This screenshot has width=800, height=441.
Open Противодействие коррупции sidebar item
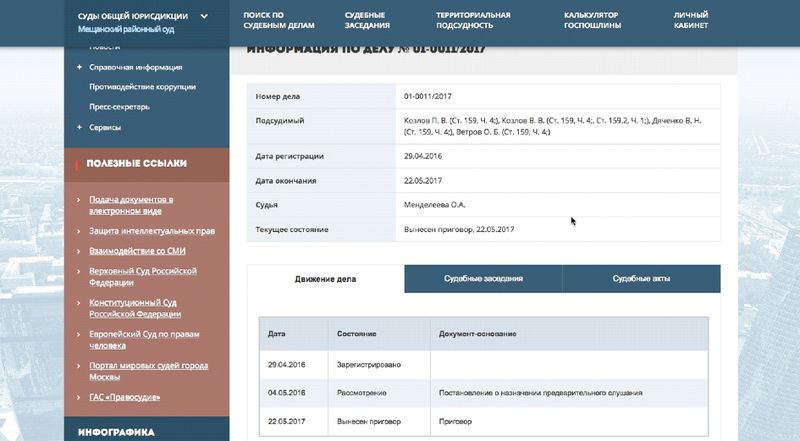tap(142, 87)
